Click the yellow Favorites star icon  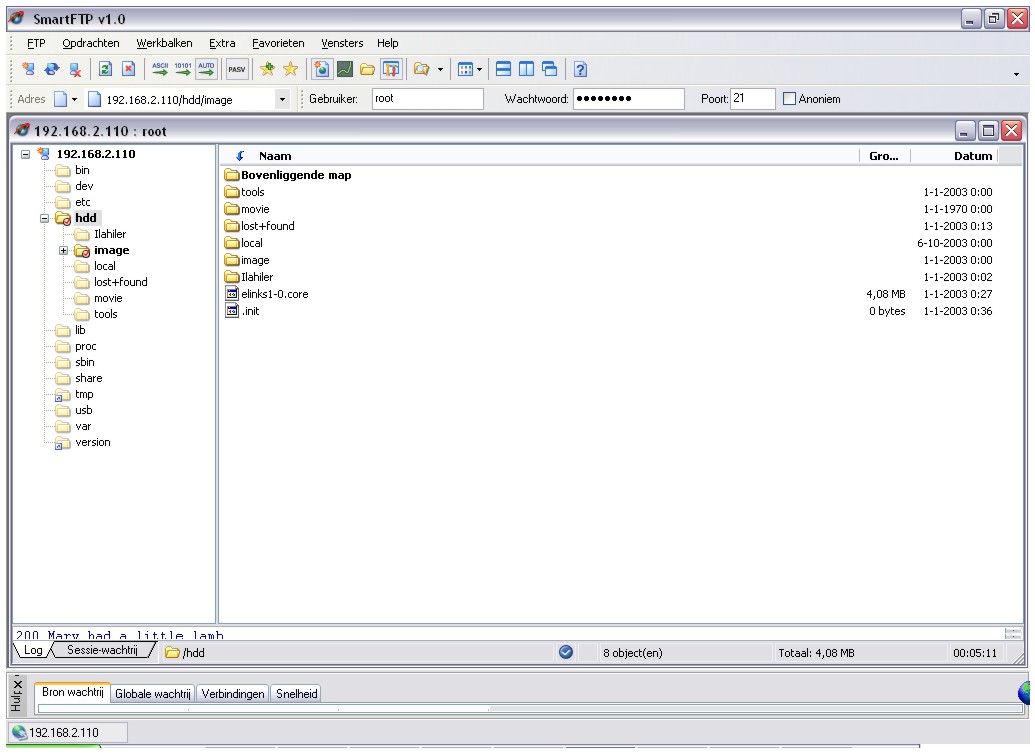pyautogui.click(x=290, y=69)
